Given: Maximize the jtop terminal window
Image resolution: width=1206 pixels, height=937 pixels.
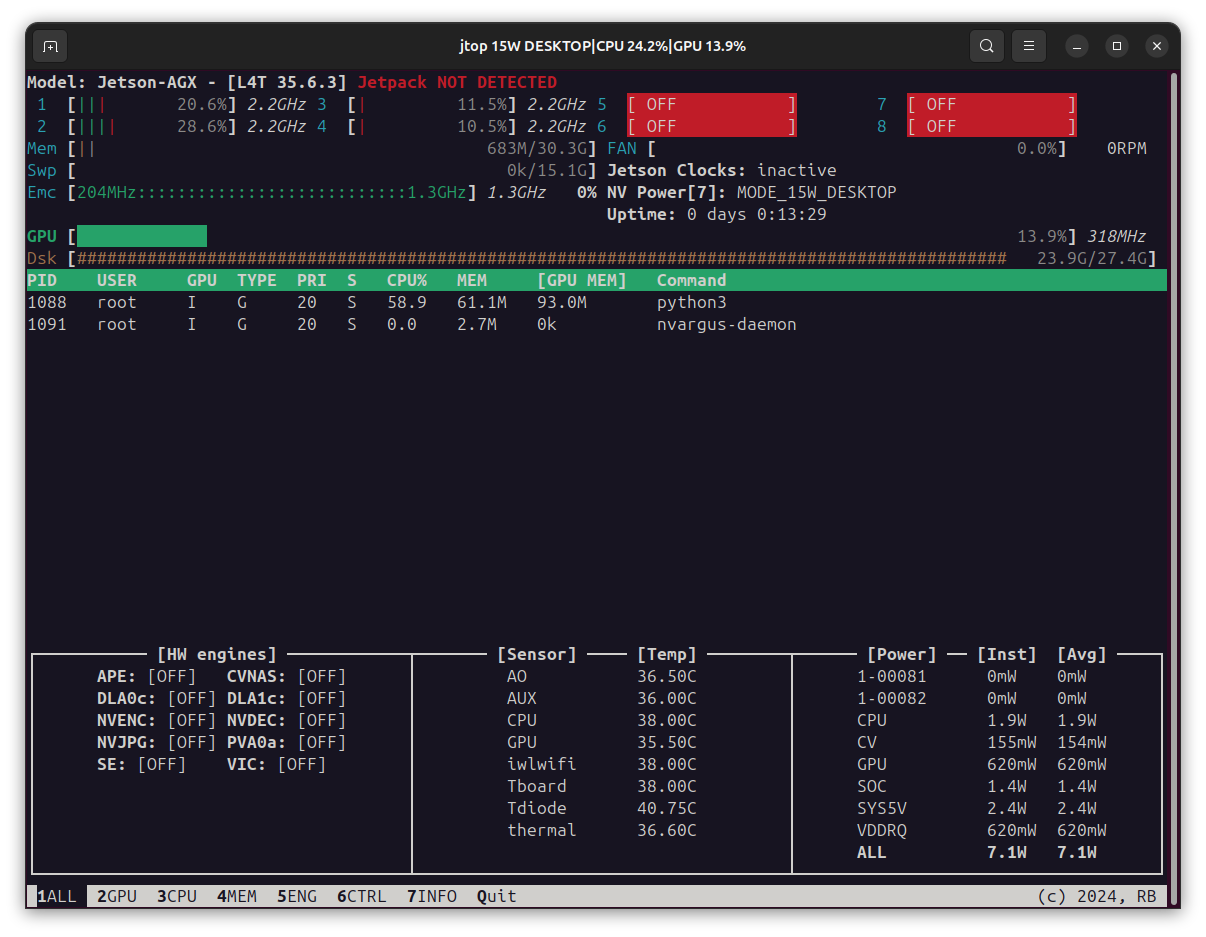Looking at the screenshot, I should point(1117,46).
